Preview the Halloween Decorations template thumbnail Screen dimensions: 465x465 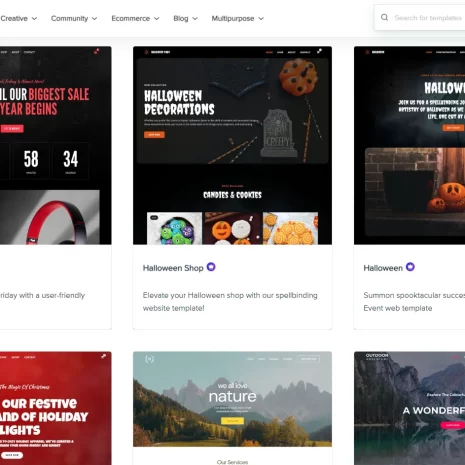click(232, 145)
